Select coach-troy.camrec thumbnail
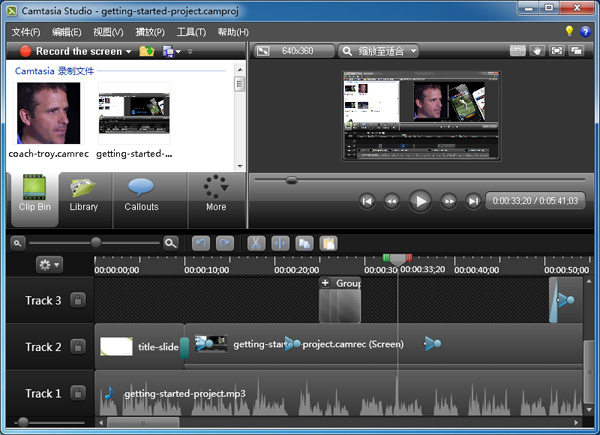The image size is (600, 435). [x=49, y=113]
